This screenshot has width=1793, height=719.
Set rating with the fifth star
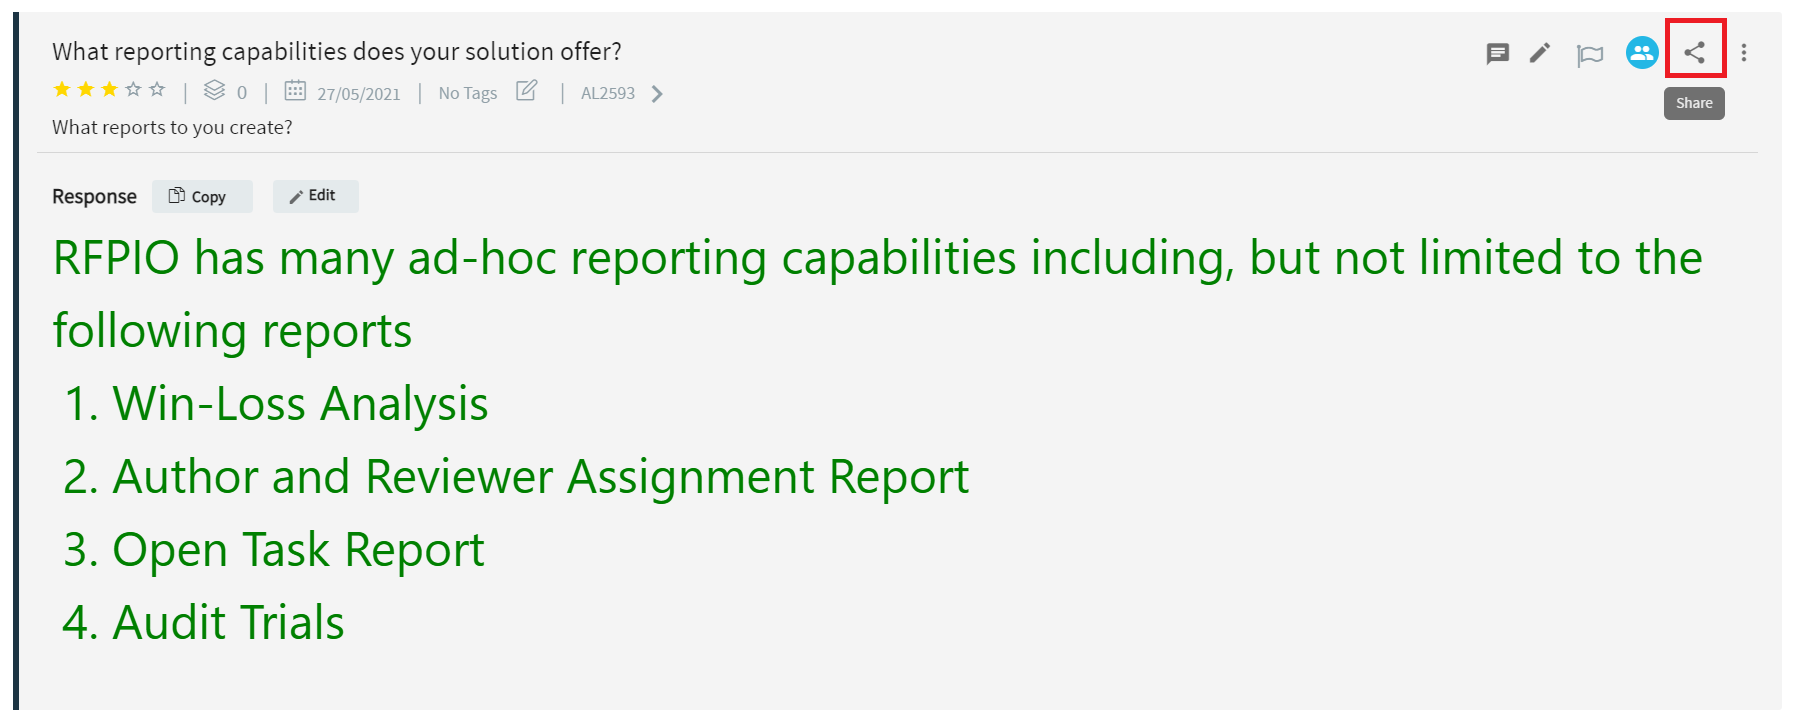click(x=157, y=90)
